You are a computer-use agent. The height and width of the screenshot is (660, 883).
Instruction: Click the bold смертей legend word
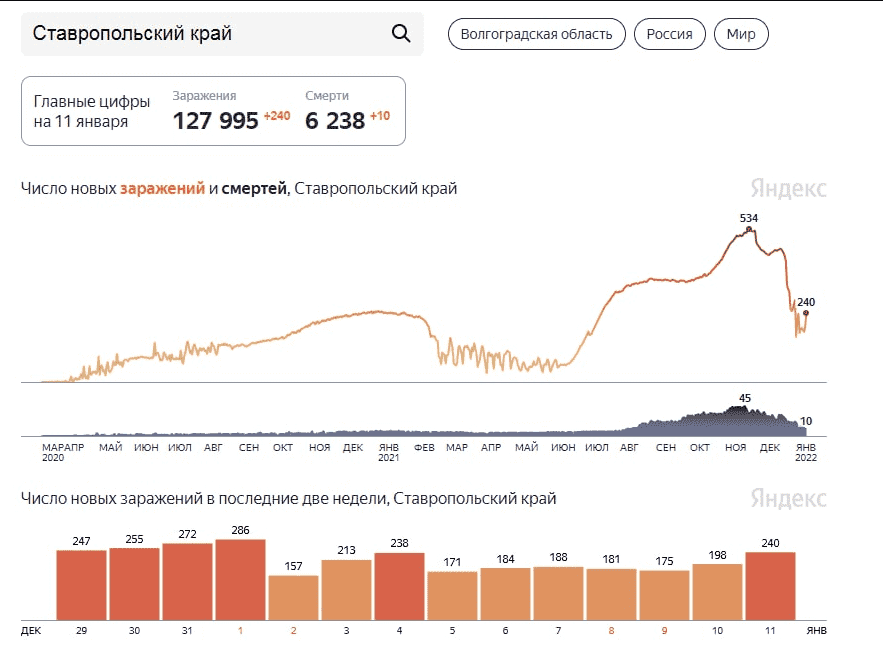254,188
